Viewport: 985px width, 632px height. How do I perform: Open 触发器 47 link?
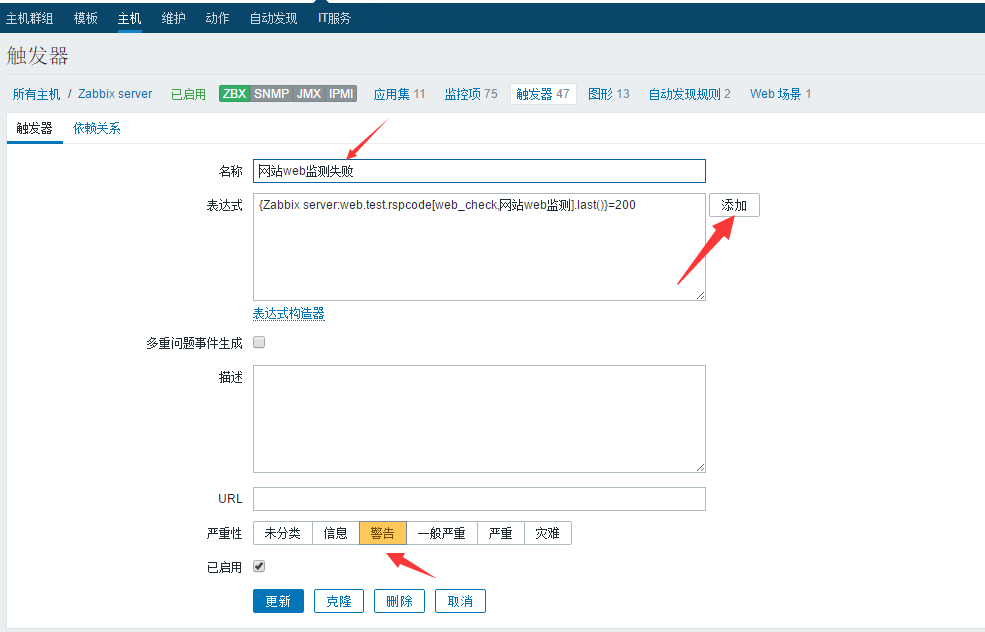(x=543, y=94)
